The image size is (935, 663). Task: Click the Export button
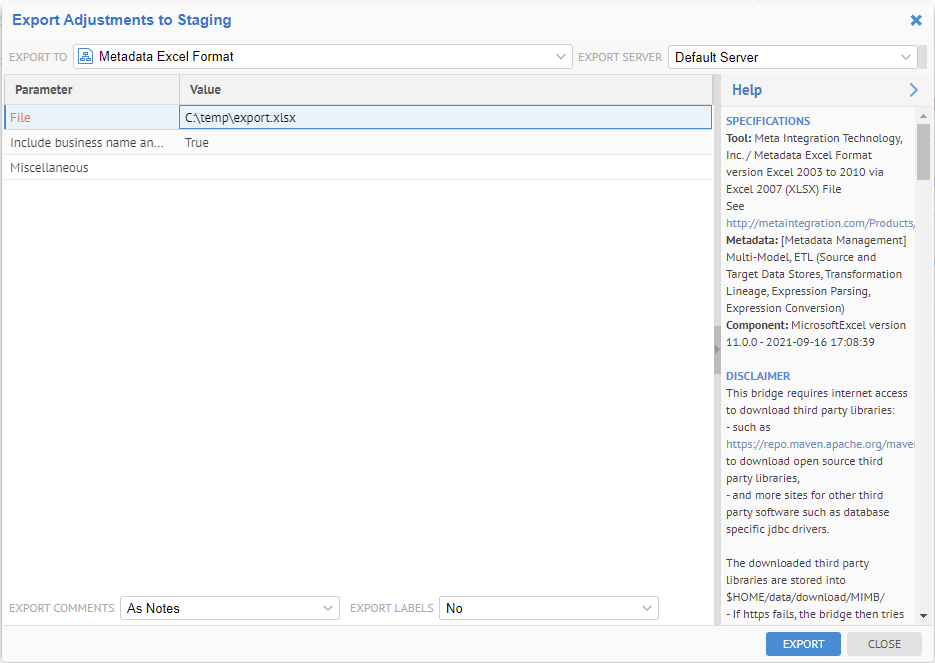(x=803, y=644)
